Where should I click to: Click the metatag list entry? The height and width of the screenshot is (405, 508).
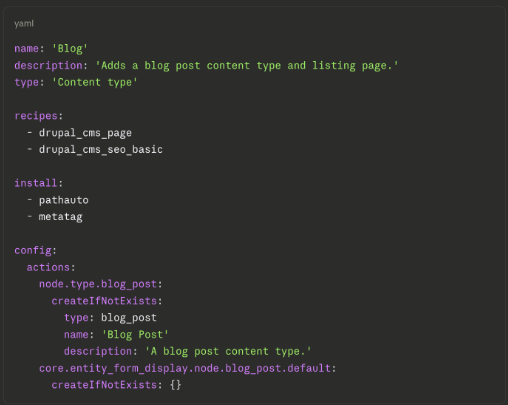(61, 217)
